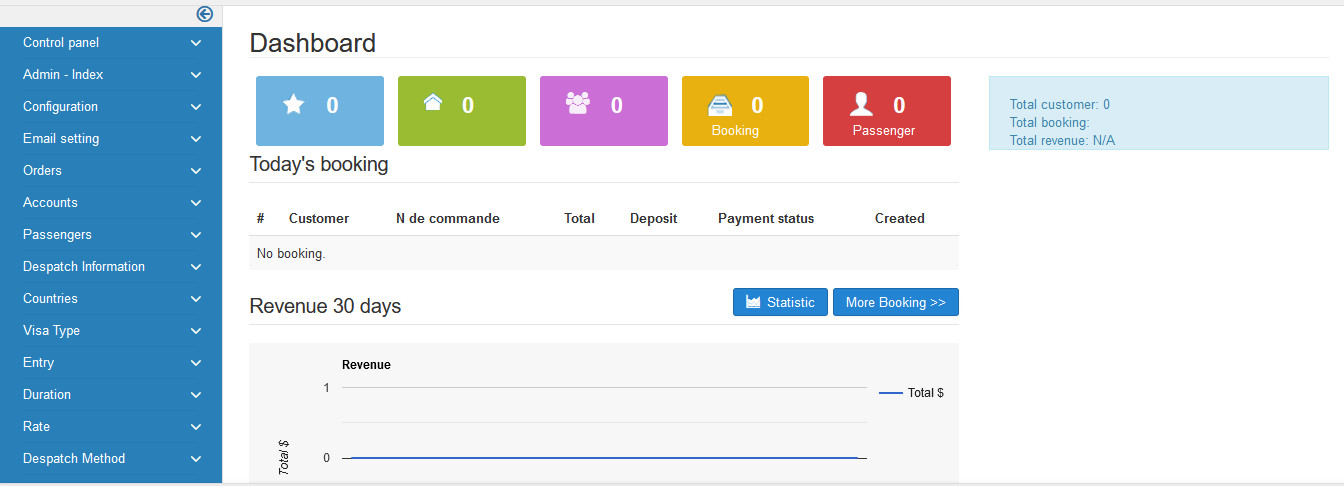Expand Entry chevron

(x=196, y=363)
